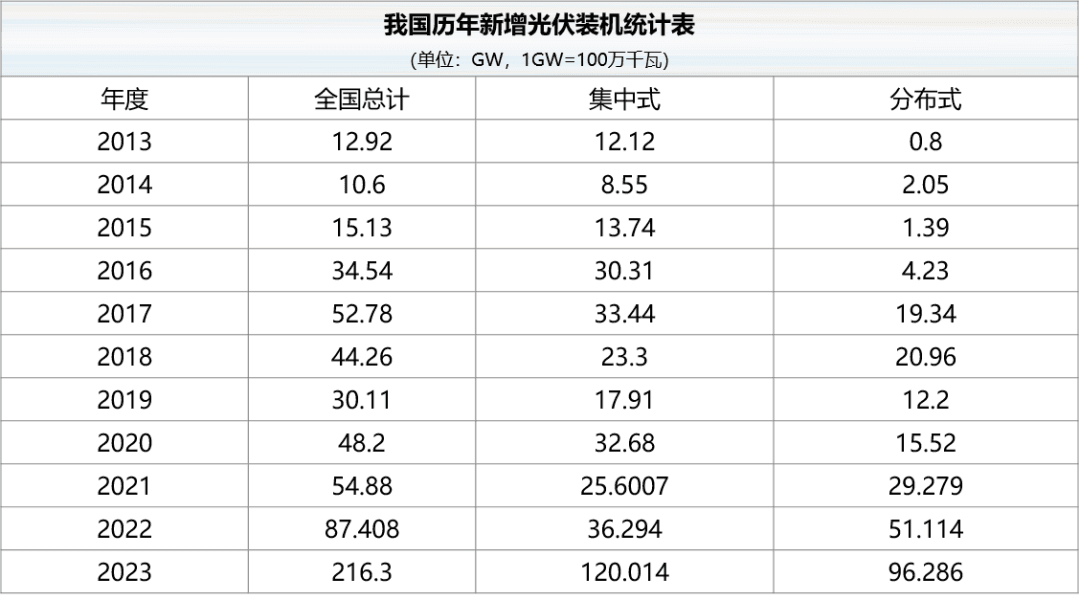This screenshot has width=1080, height=600.
Task: Click the year cell 2013
Action: (x=125, y=142)
